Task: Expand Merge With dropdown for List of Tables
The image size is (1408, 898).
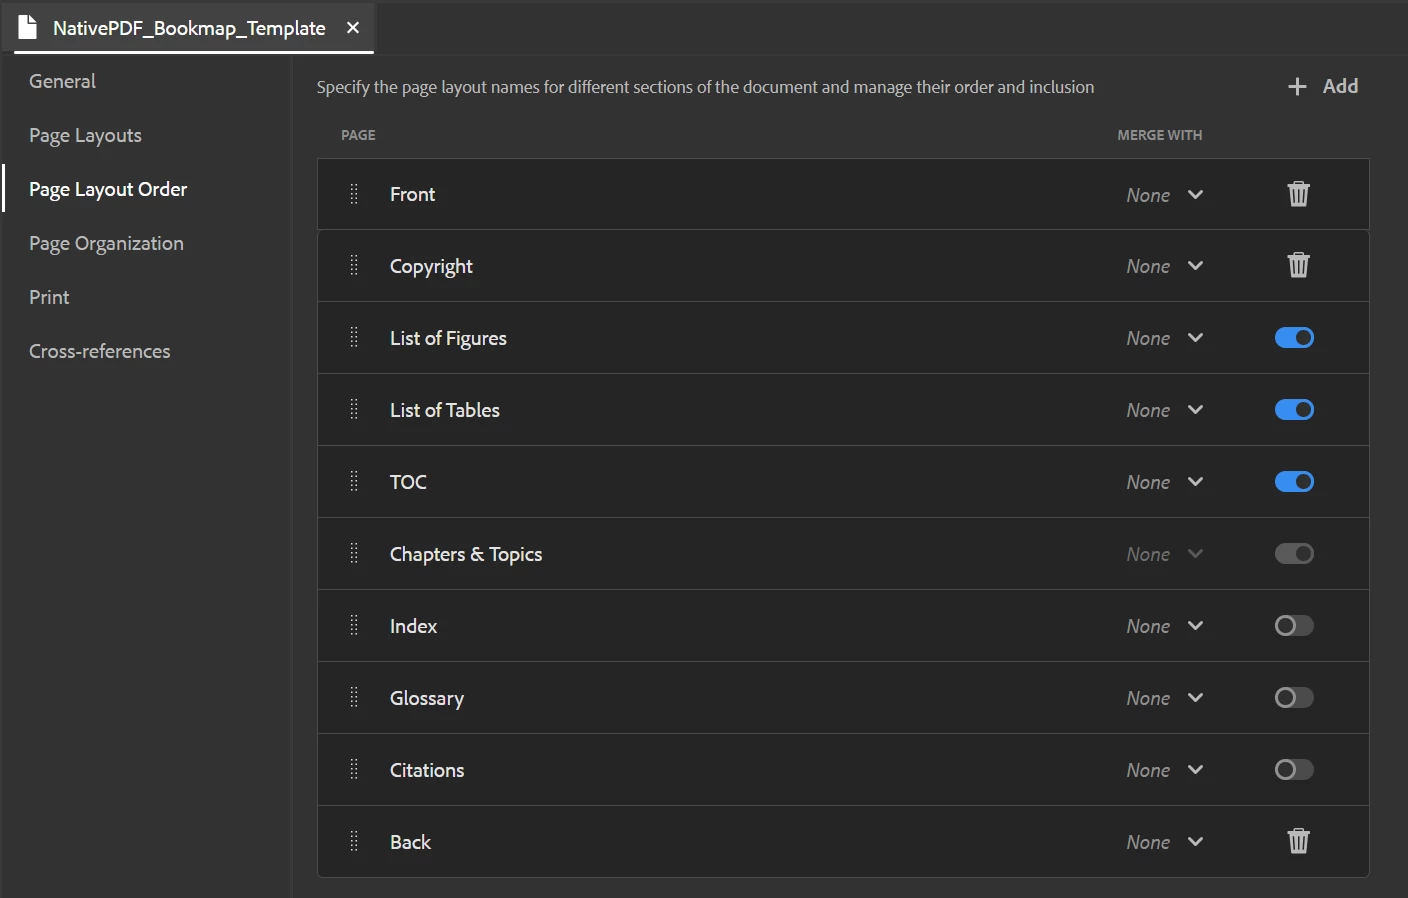Action: [x=1165, y=410]
